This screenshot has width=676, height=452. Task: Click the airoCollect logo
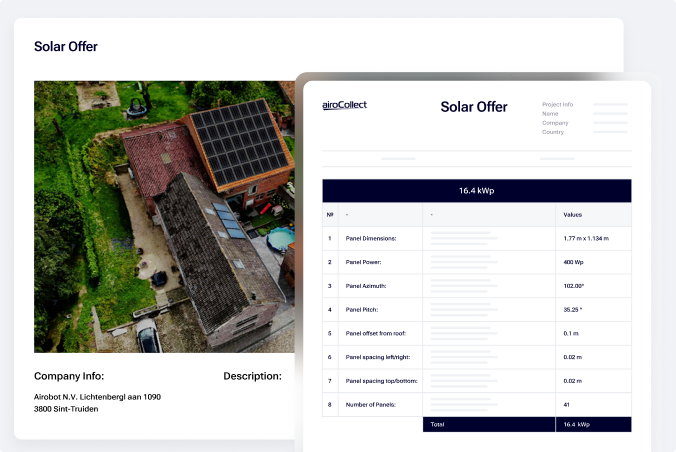[344, 105]
